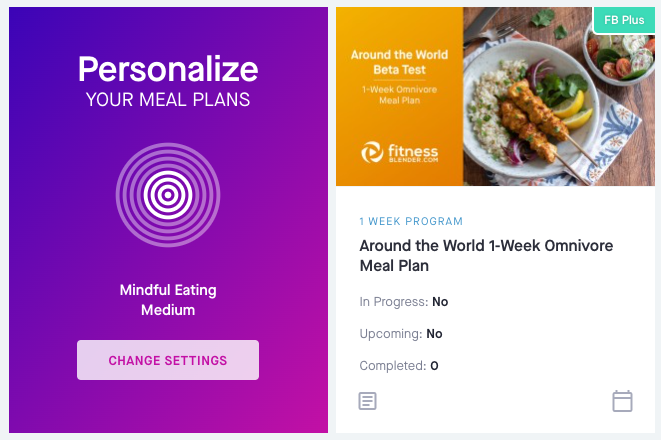Click the chicken skewer food photo
The image size is (661, 440).
540,110
